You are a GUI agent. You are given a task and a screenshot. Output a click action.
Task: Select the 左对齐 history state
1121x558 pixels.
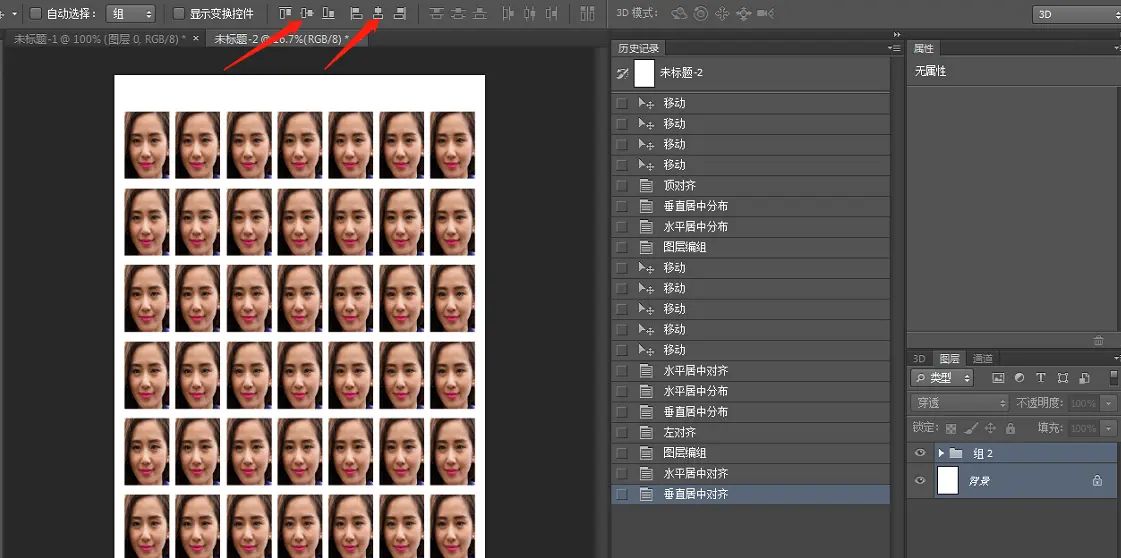[x=751, y=432]
